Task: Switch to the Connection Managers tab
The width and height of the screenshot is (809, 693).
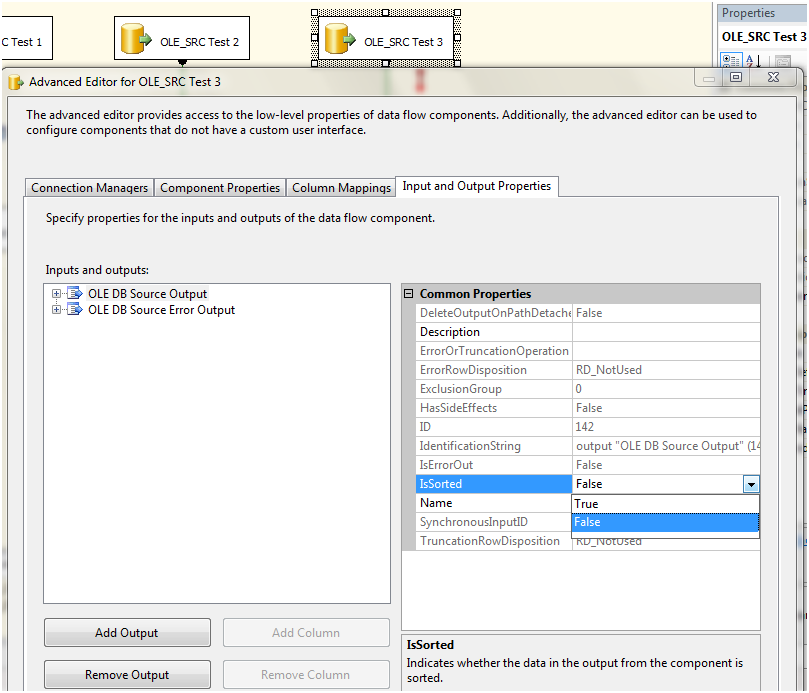Action: click(88, 187)
